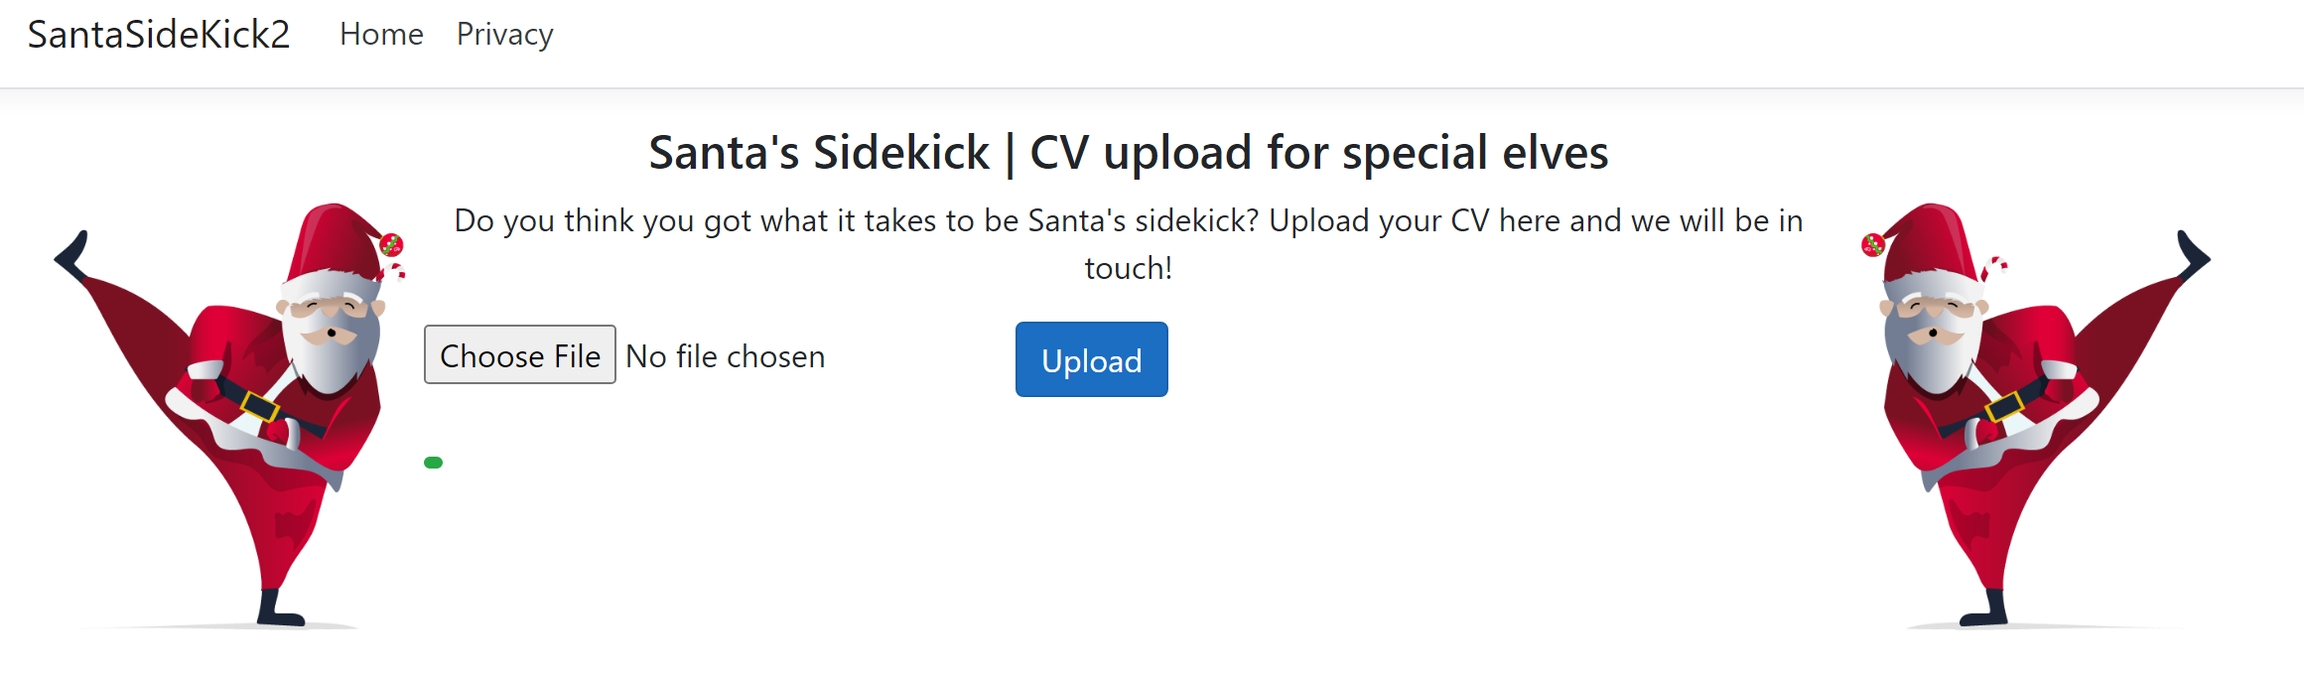Click the right Santa's yellow belt buckle
This screenshot has width=2304, height=677.
pyautogui.click(x=2004, y=407)
